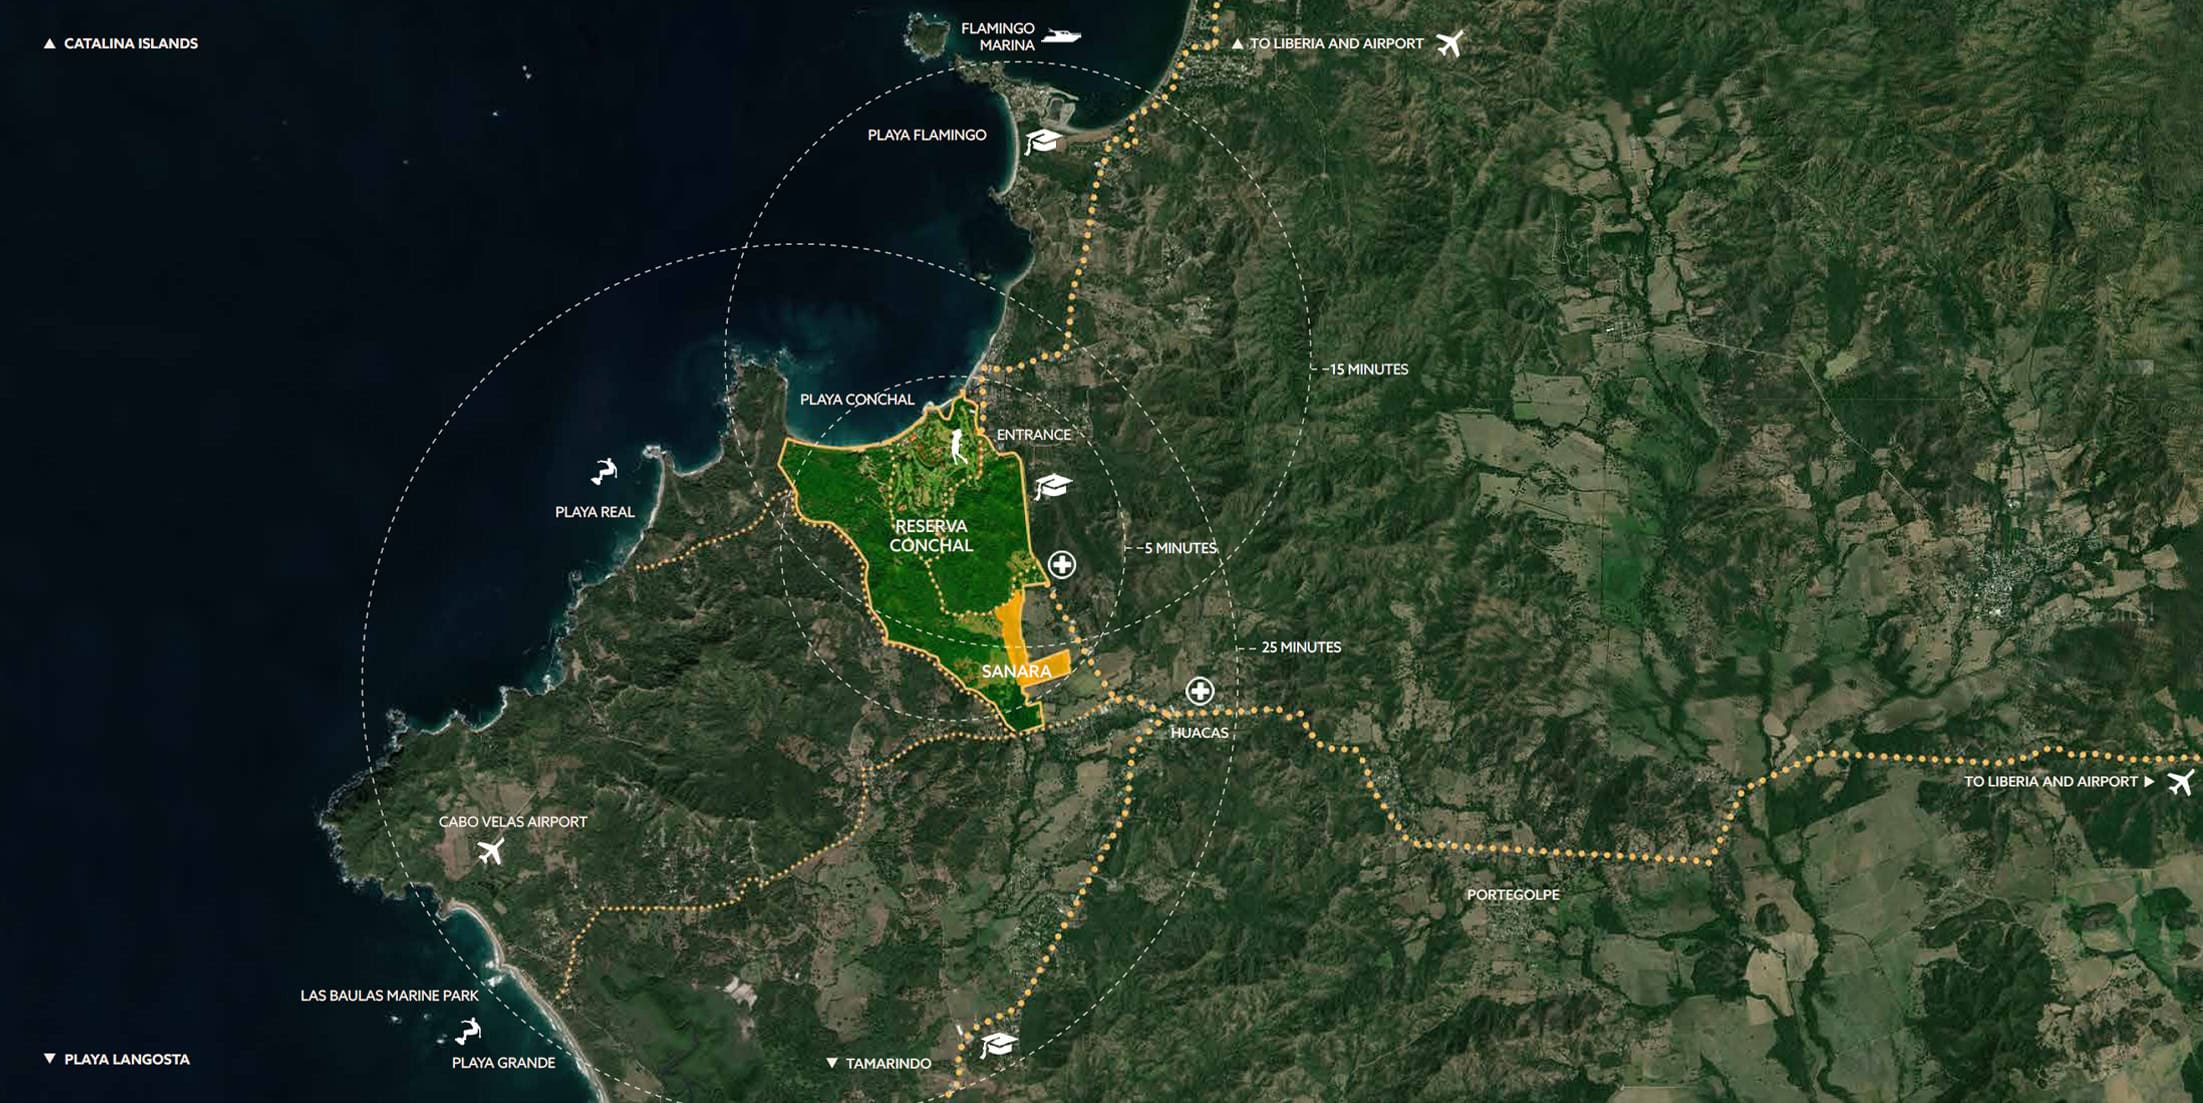
Task: Click the down arrow beside Tamarindo
Action: tap(831, 1063)
